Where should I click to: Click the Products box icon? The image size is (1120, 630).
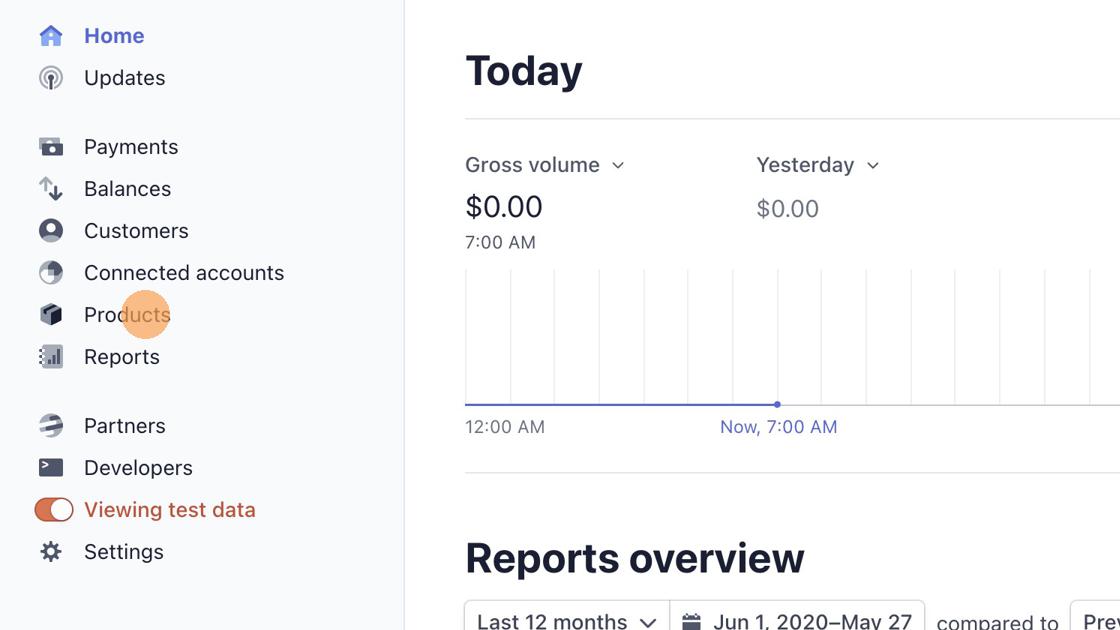pos(51,315)
